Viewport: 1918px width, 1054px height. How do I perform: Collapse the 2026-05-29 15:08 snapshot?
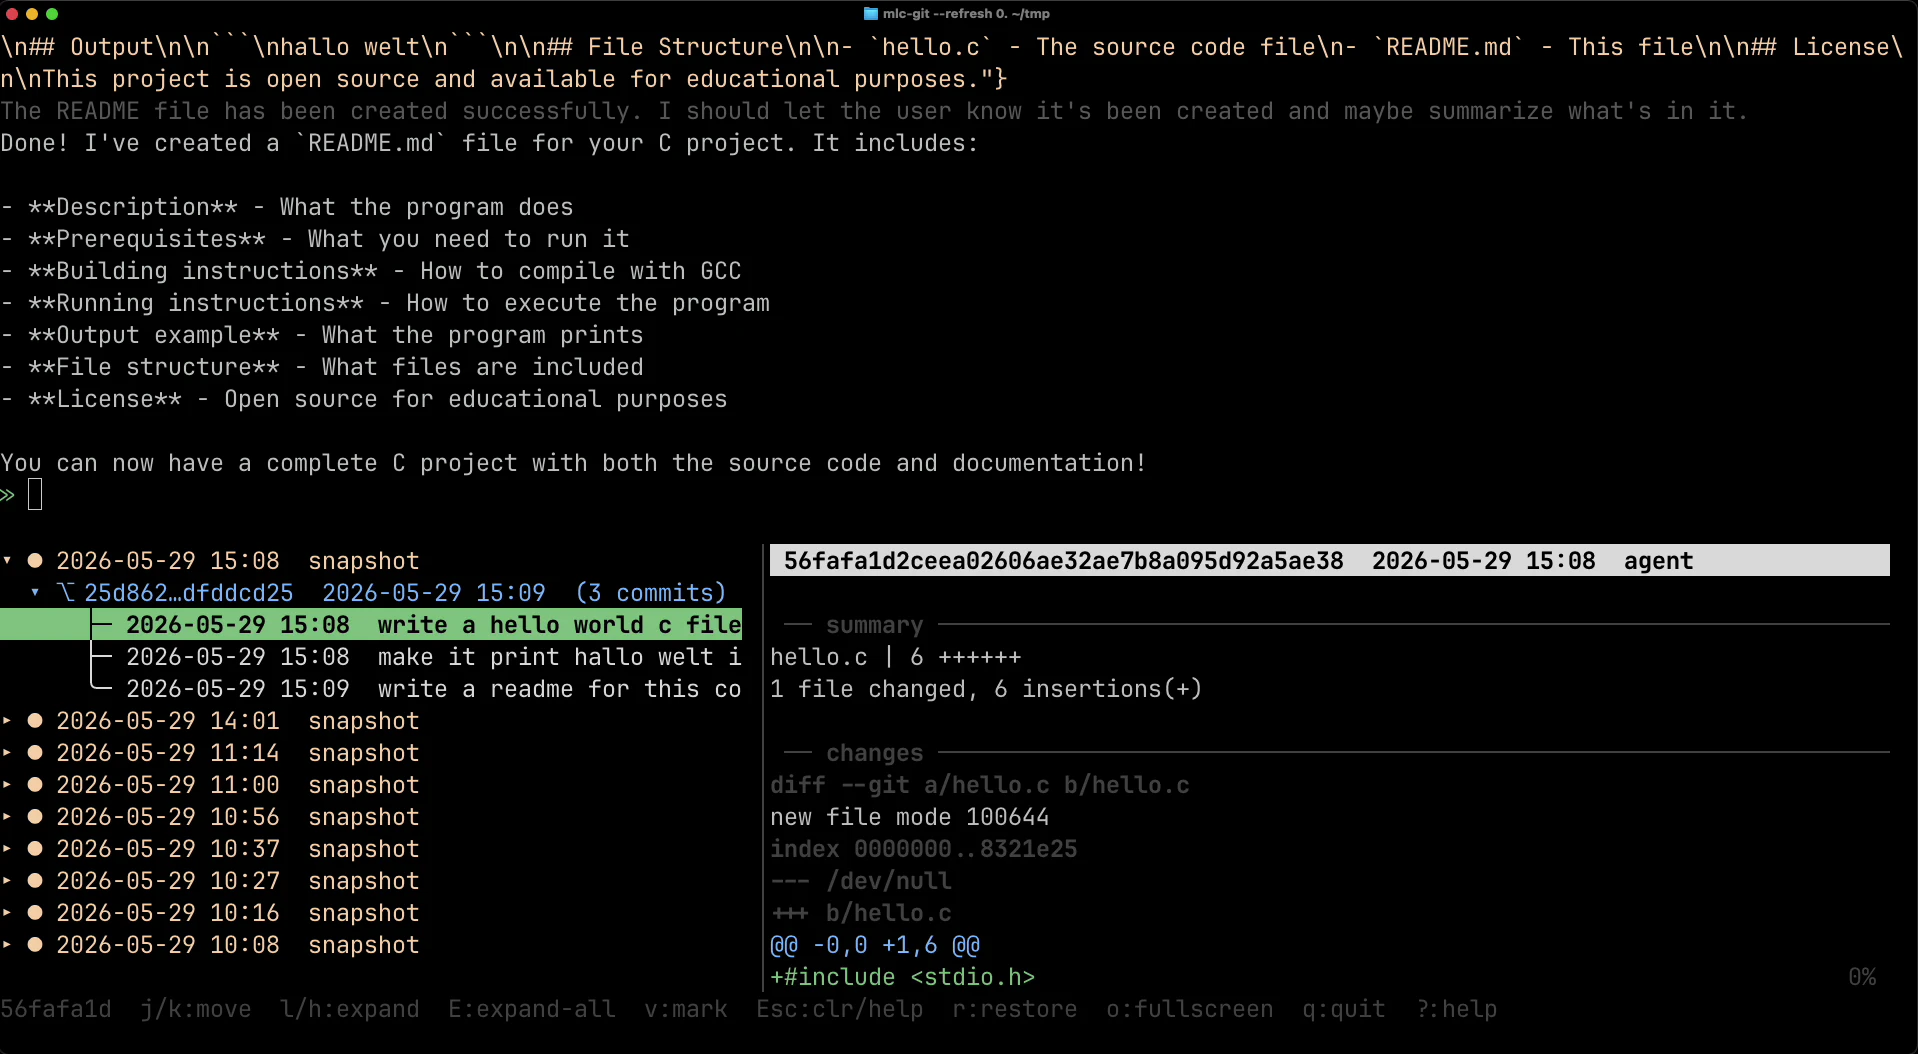(7, 560)
